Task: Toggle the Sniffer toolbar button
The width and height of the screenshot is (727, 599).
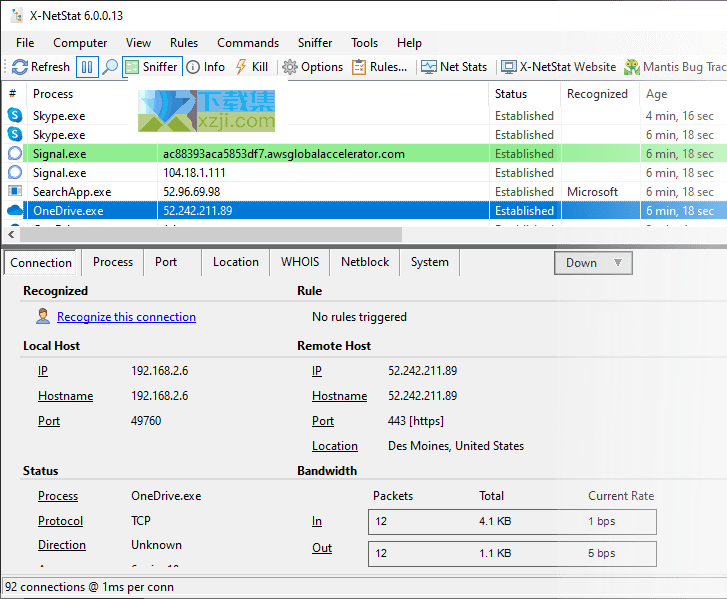Action: point(152,67)
